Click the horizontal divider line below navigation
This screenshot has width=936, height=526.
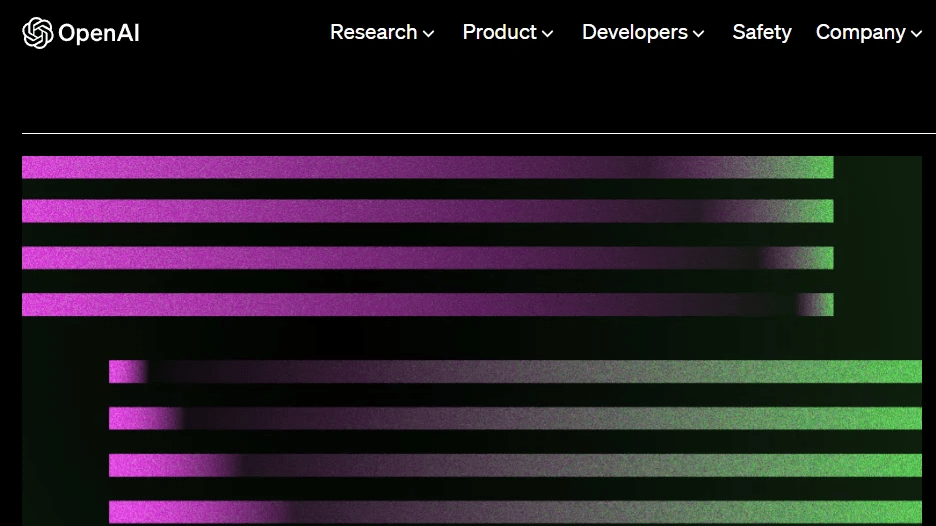[x=478, y=133]
